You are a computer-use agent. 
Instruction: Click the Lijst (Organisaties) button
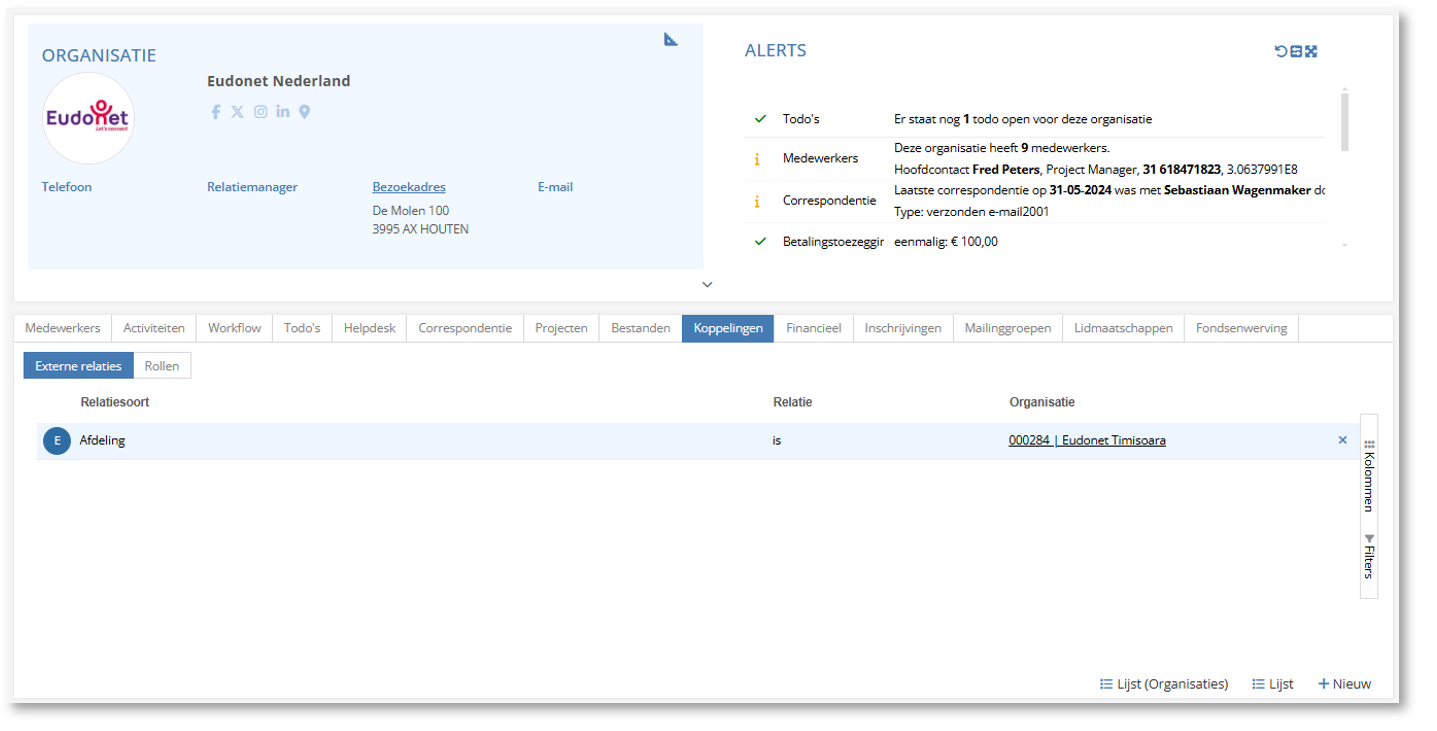pyautogui.click(x=1164, y=684)
